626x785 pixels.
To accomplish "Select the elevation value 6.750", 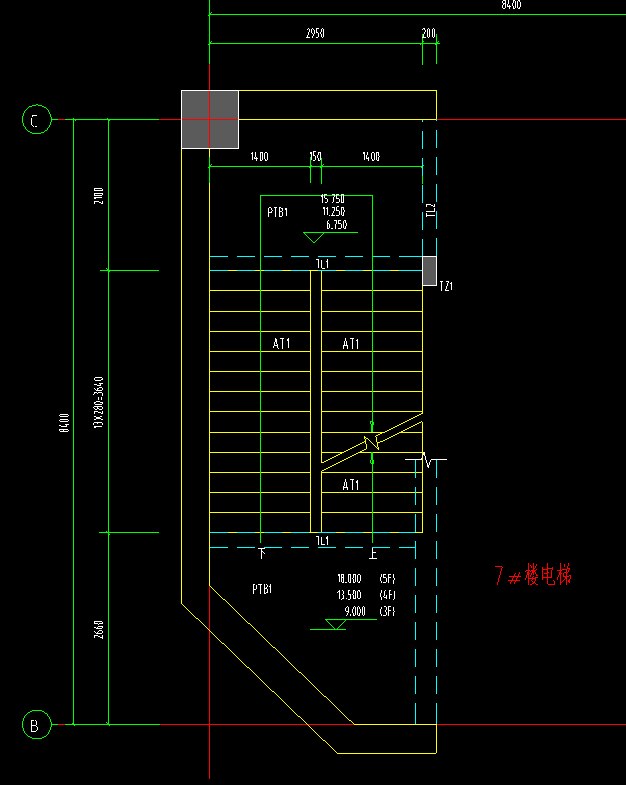I will [x=337, y=225].
